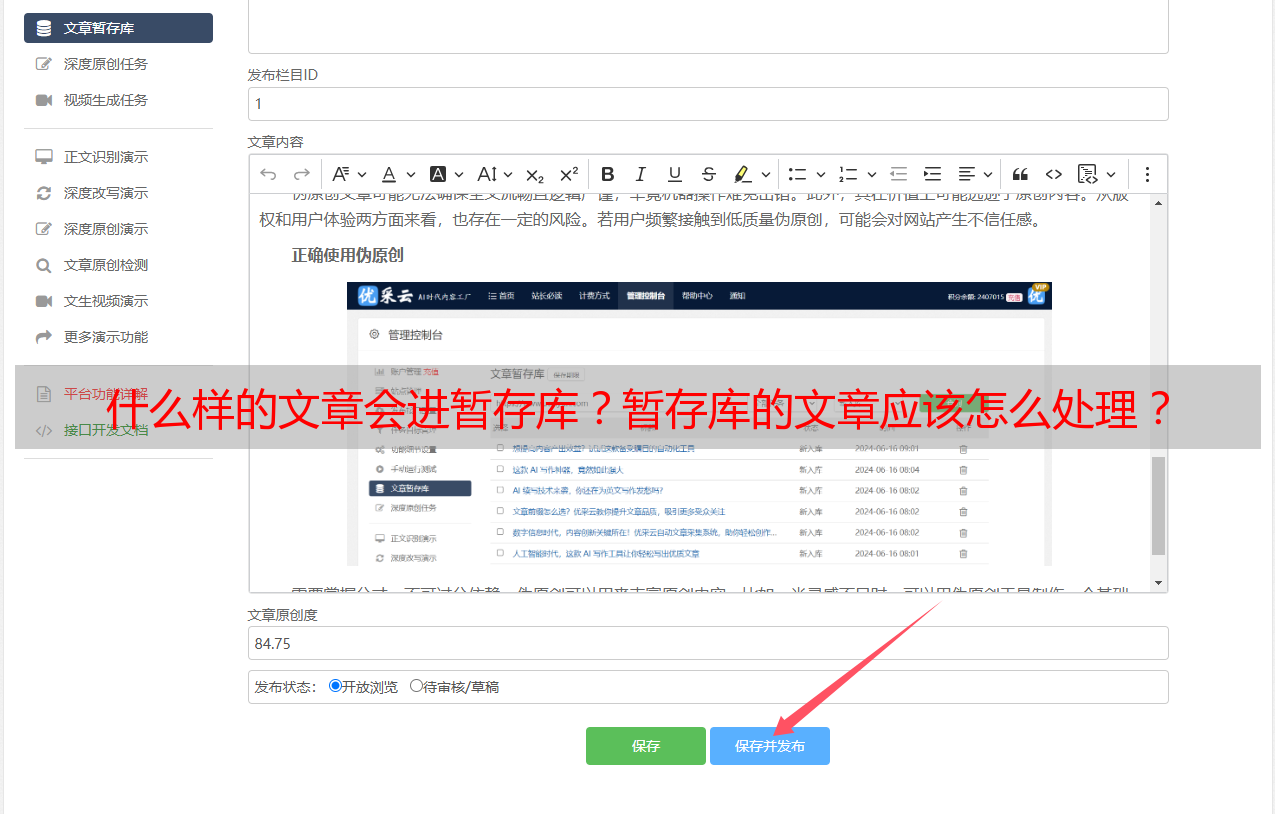The height and width of the screenshot is (814, 1275).
Task: Select the 待审核/草稿 publish status
Action: click(417, 687)
